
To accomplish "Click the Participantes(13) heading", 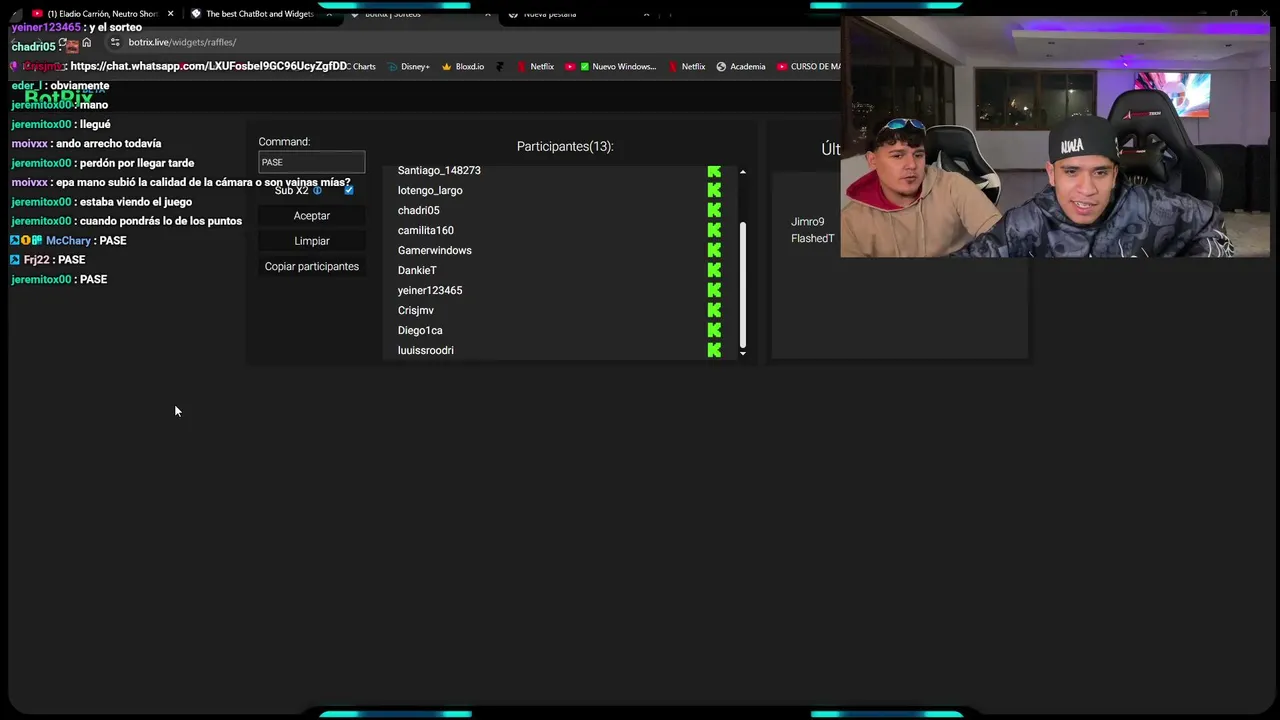I will coord(565,146).
